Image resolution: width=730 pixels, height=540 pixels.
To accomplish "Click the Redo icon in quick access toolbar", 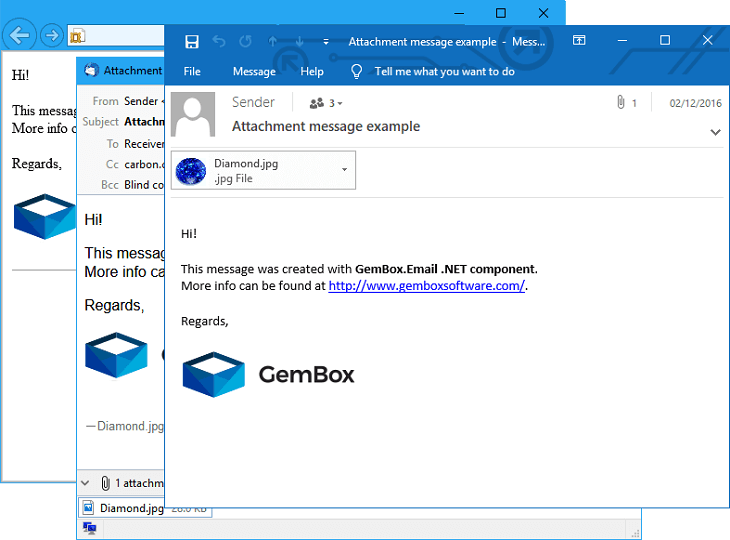I will pyautogui.click(x=245, y=42).
